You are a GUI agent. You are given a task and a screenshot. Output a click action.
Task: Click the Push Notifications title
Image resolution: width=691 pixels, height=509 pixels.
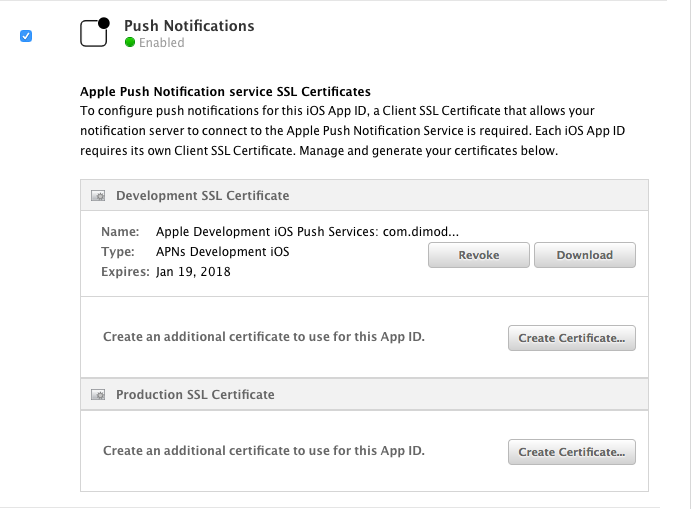click(189, 26)
